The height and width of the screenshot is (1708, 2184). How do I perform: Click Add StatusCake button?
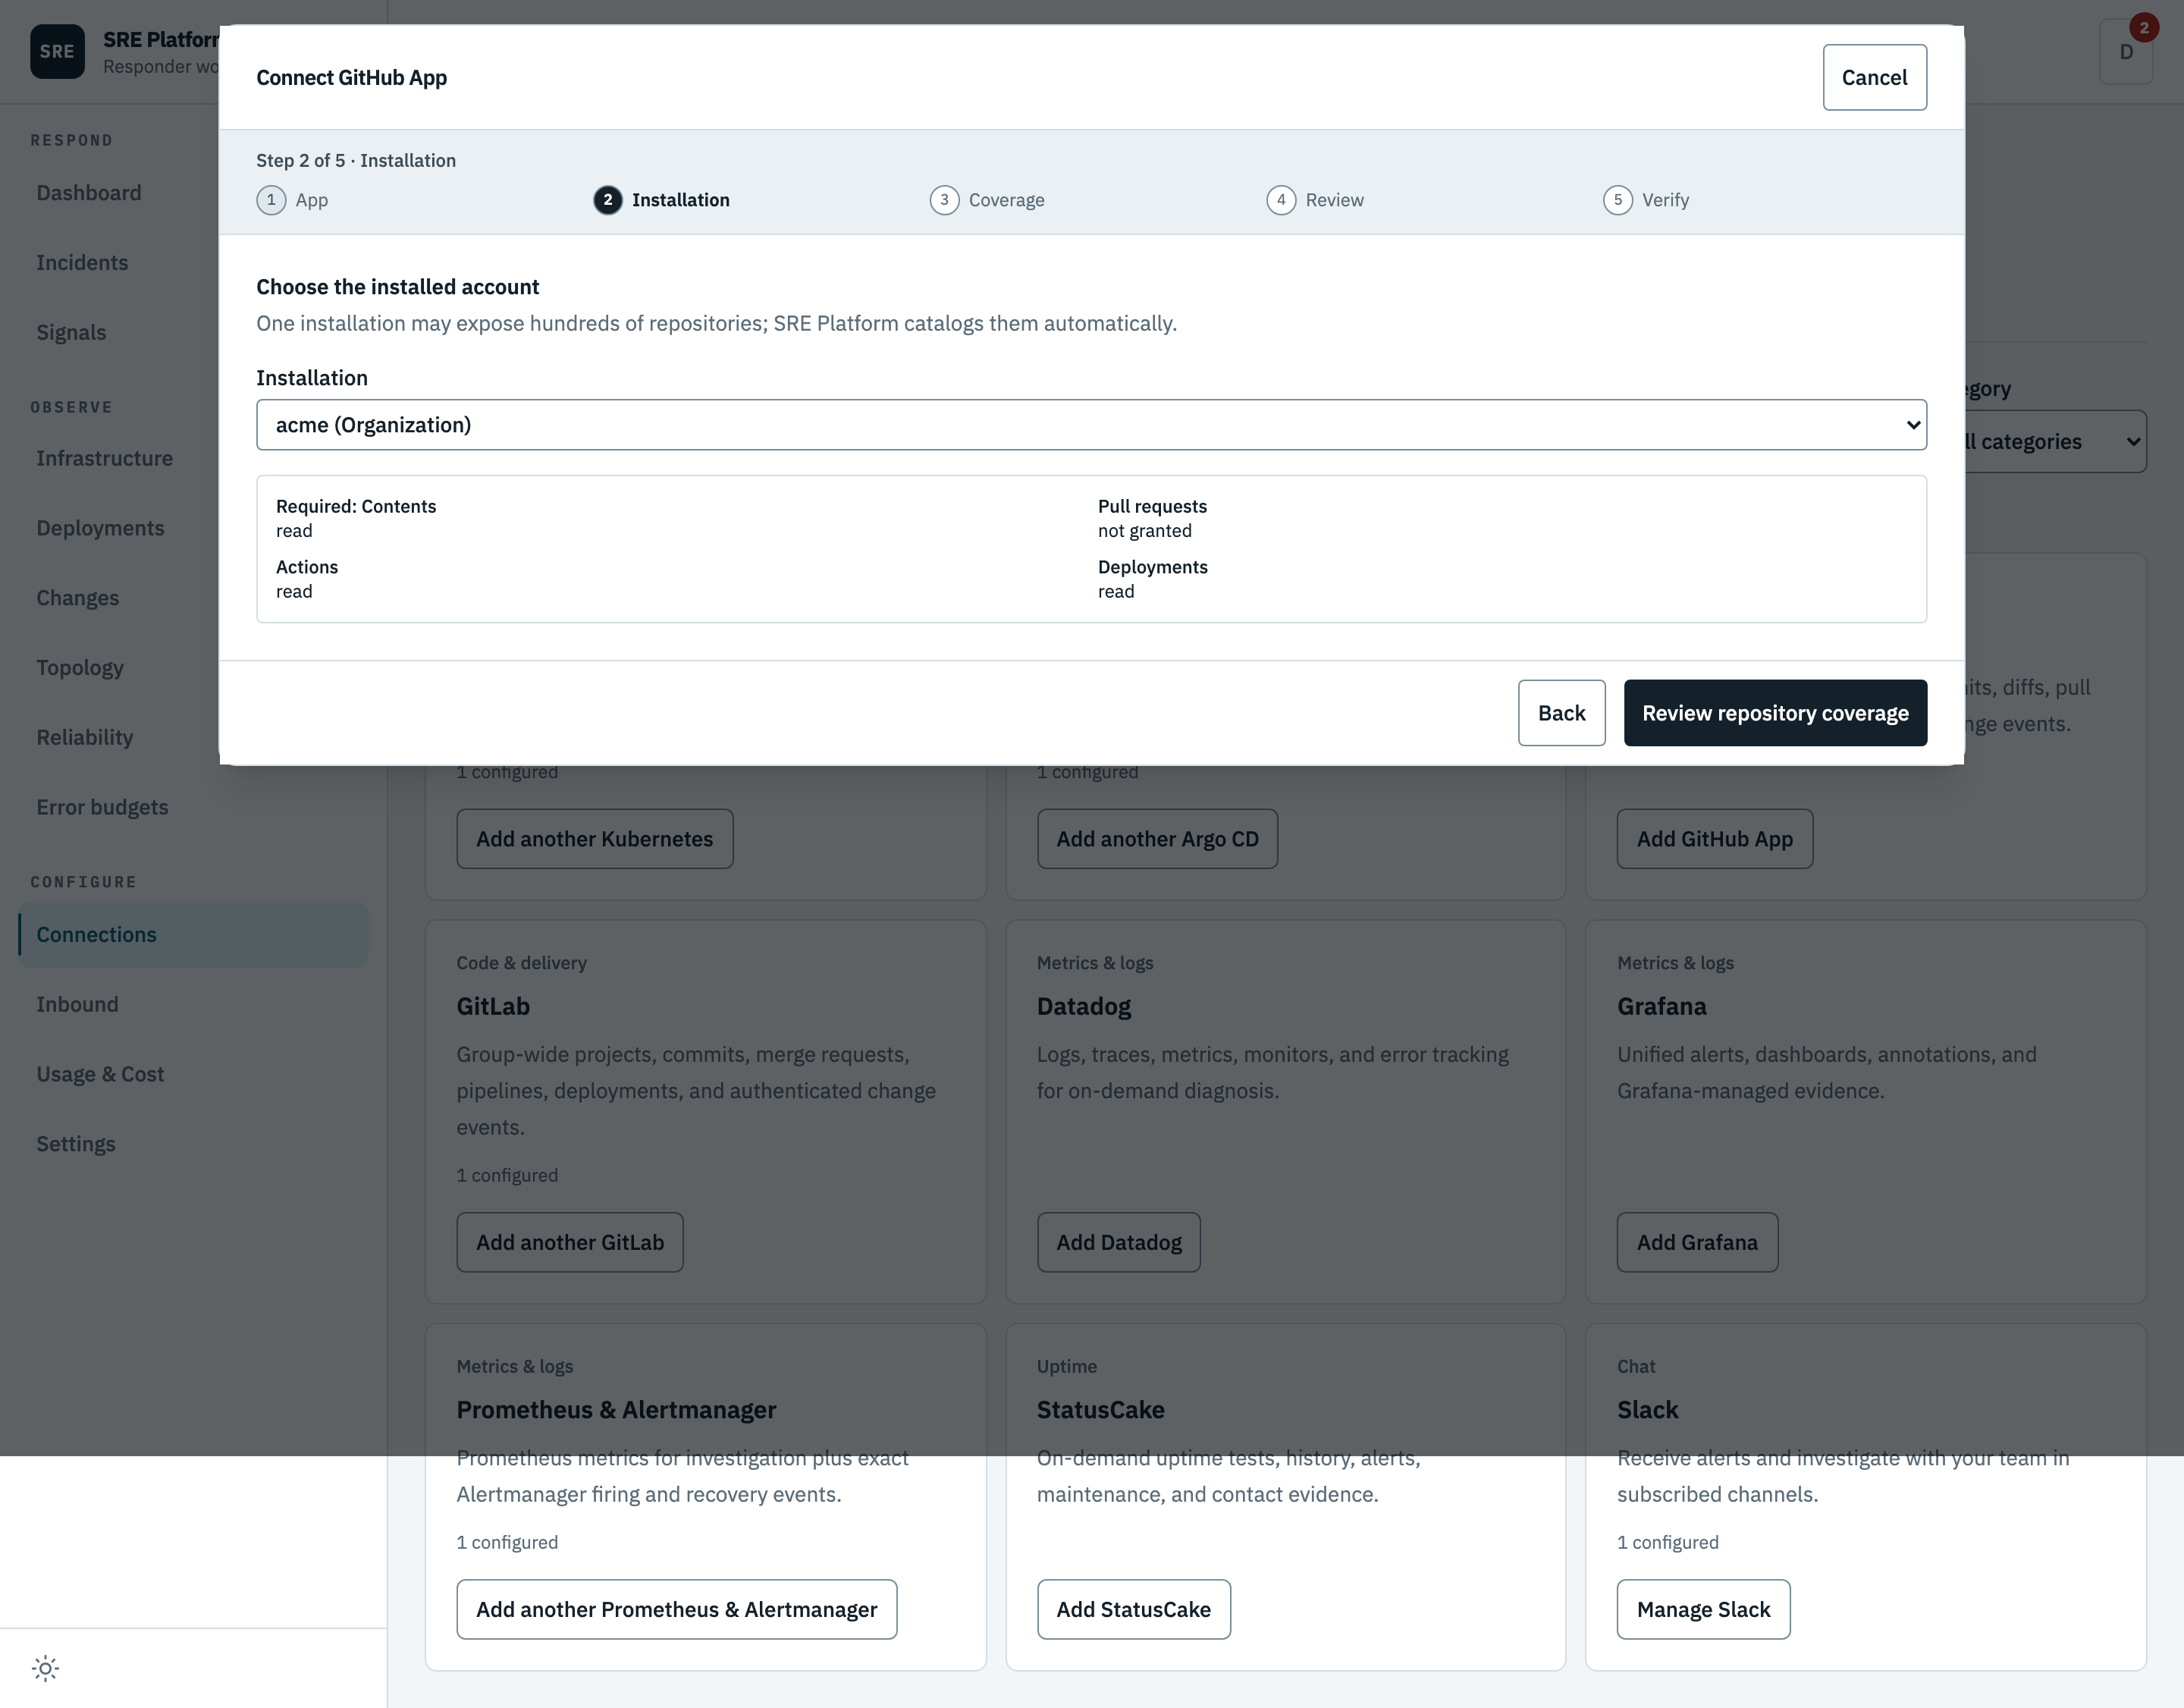1133,1609
